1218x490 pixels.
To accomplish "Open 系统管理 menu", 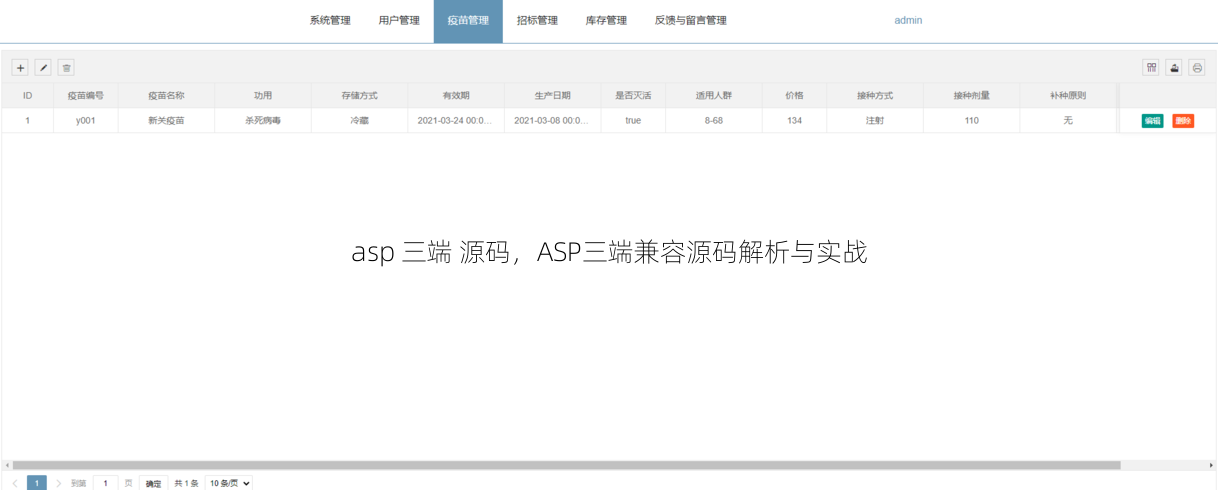I will coord(330,20).
